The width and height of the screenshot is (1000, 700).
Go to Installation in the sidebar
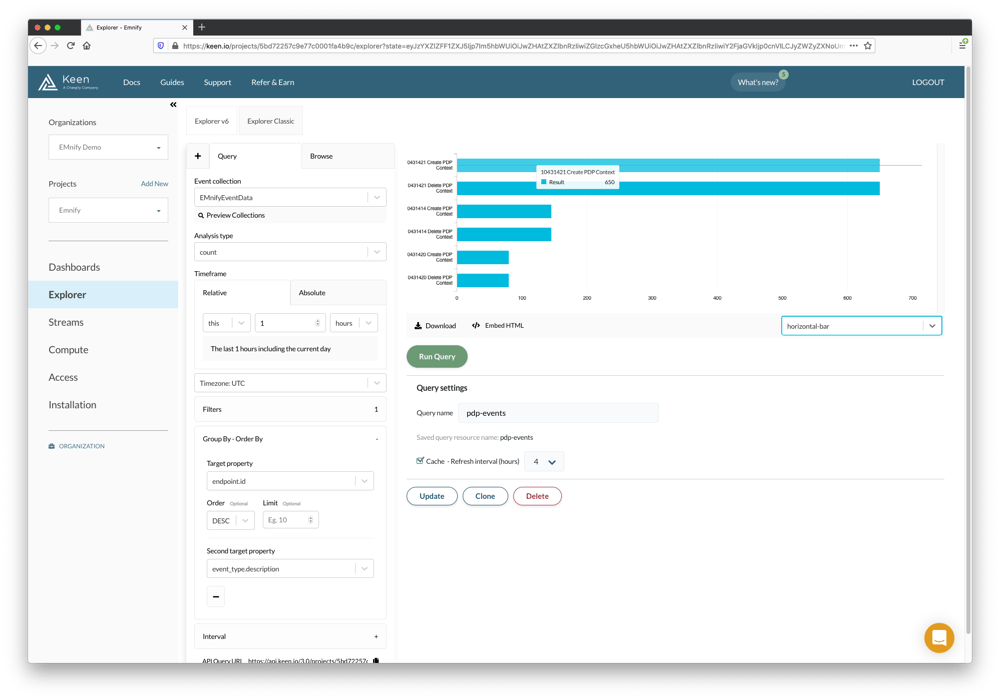point(72,405)
